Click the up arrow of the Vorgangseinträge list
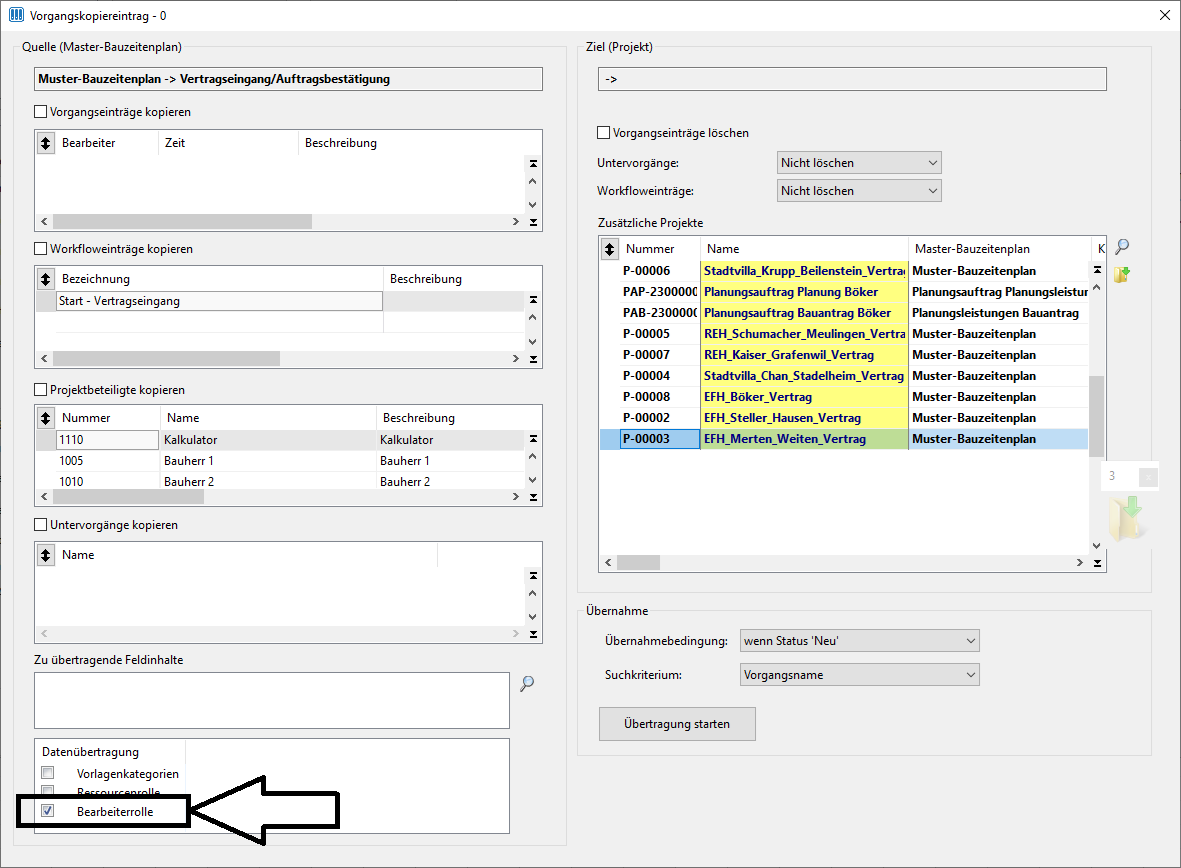Image resolution: width=1181 pixels, height=868 pixels. click(533, 181)
